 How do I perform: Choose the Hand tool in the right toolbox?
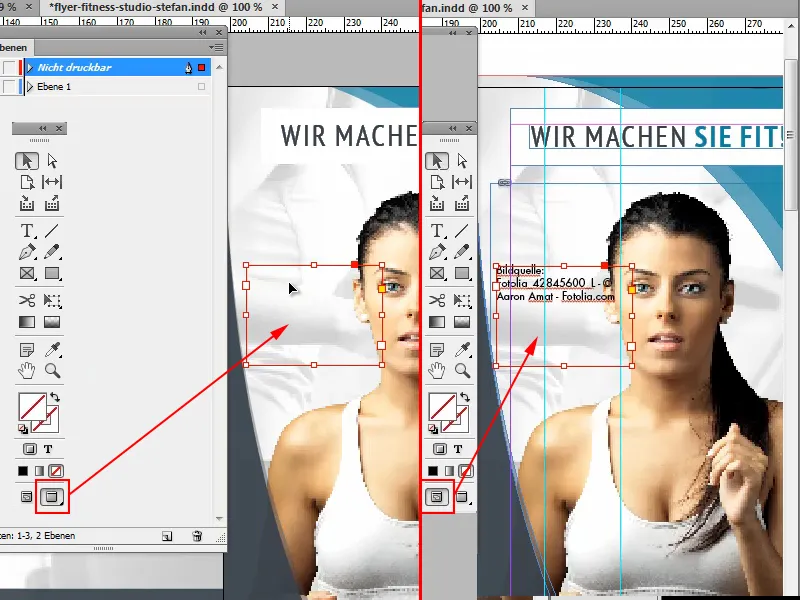[437, 370]
